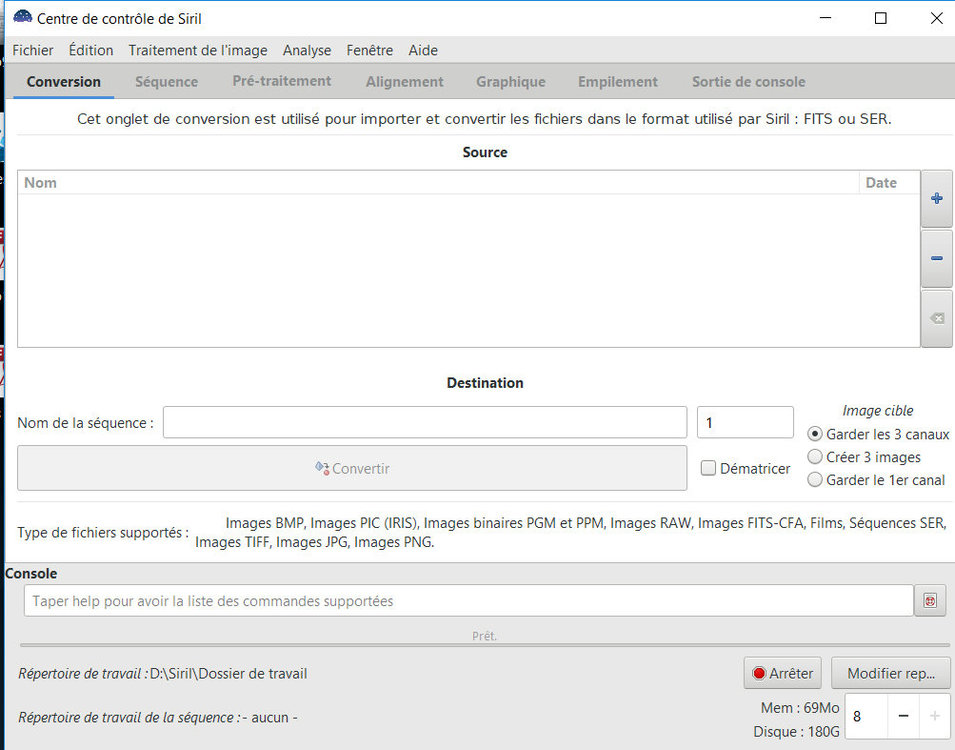955x750 pixels.
Task: Click the Siril app icon in the title bar
Action: tap(23, 18)
